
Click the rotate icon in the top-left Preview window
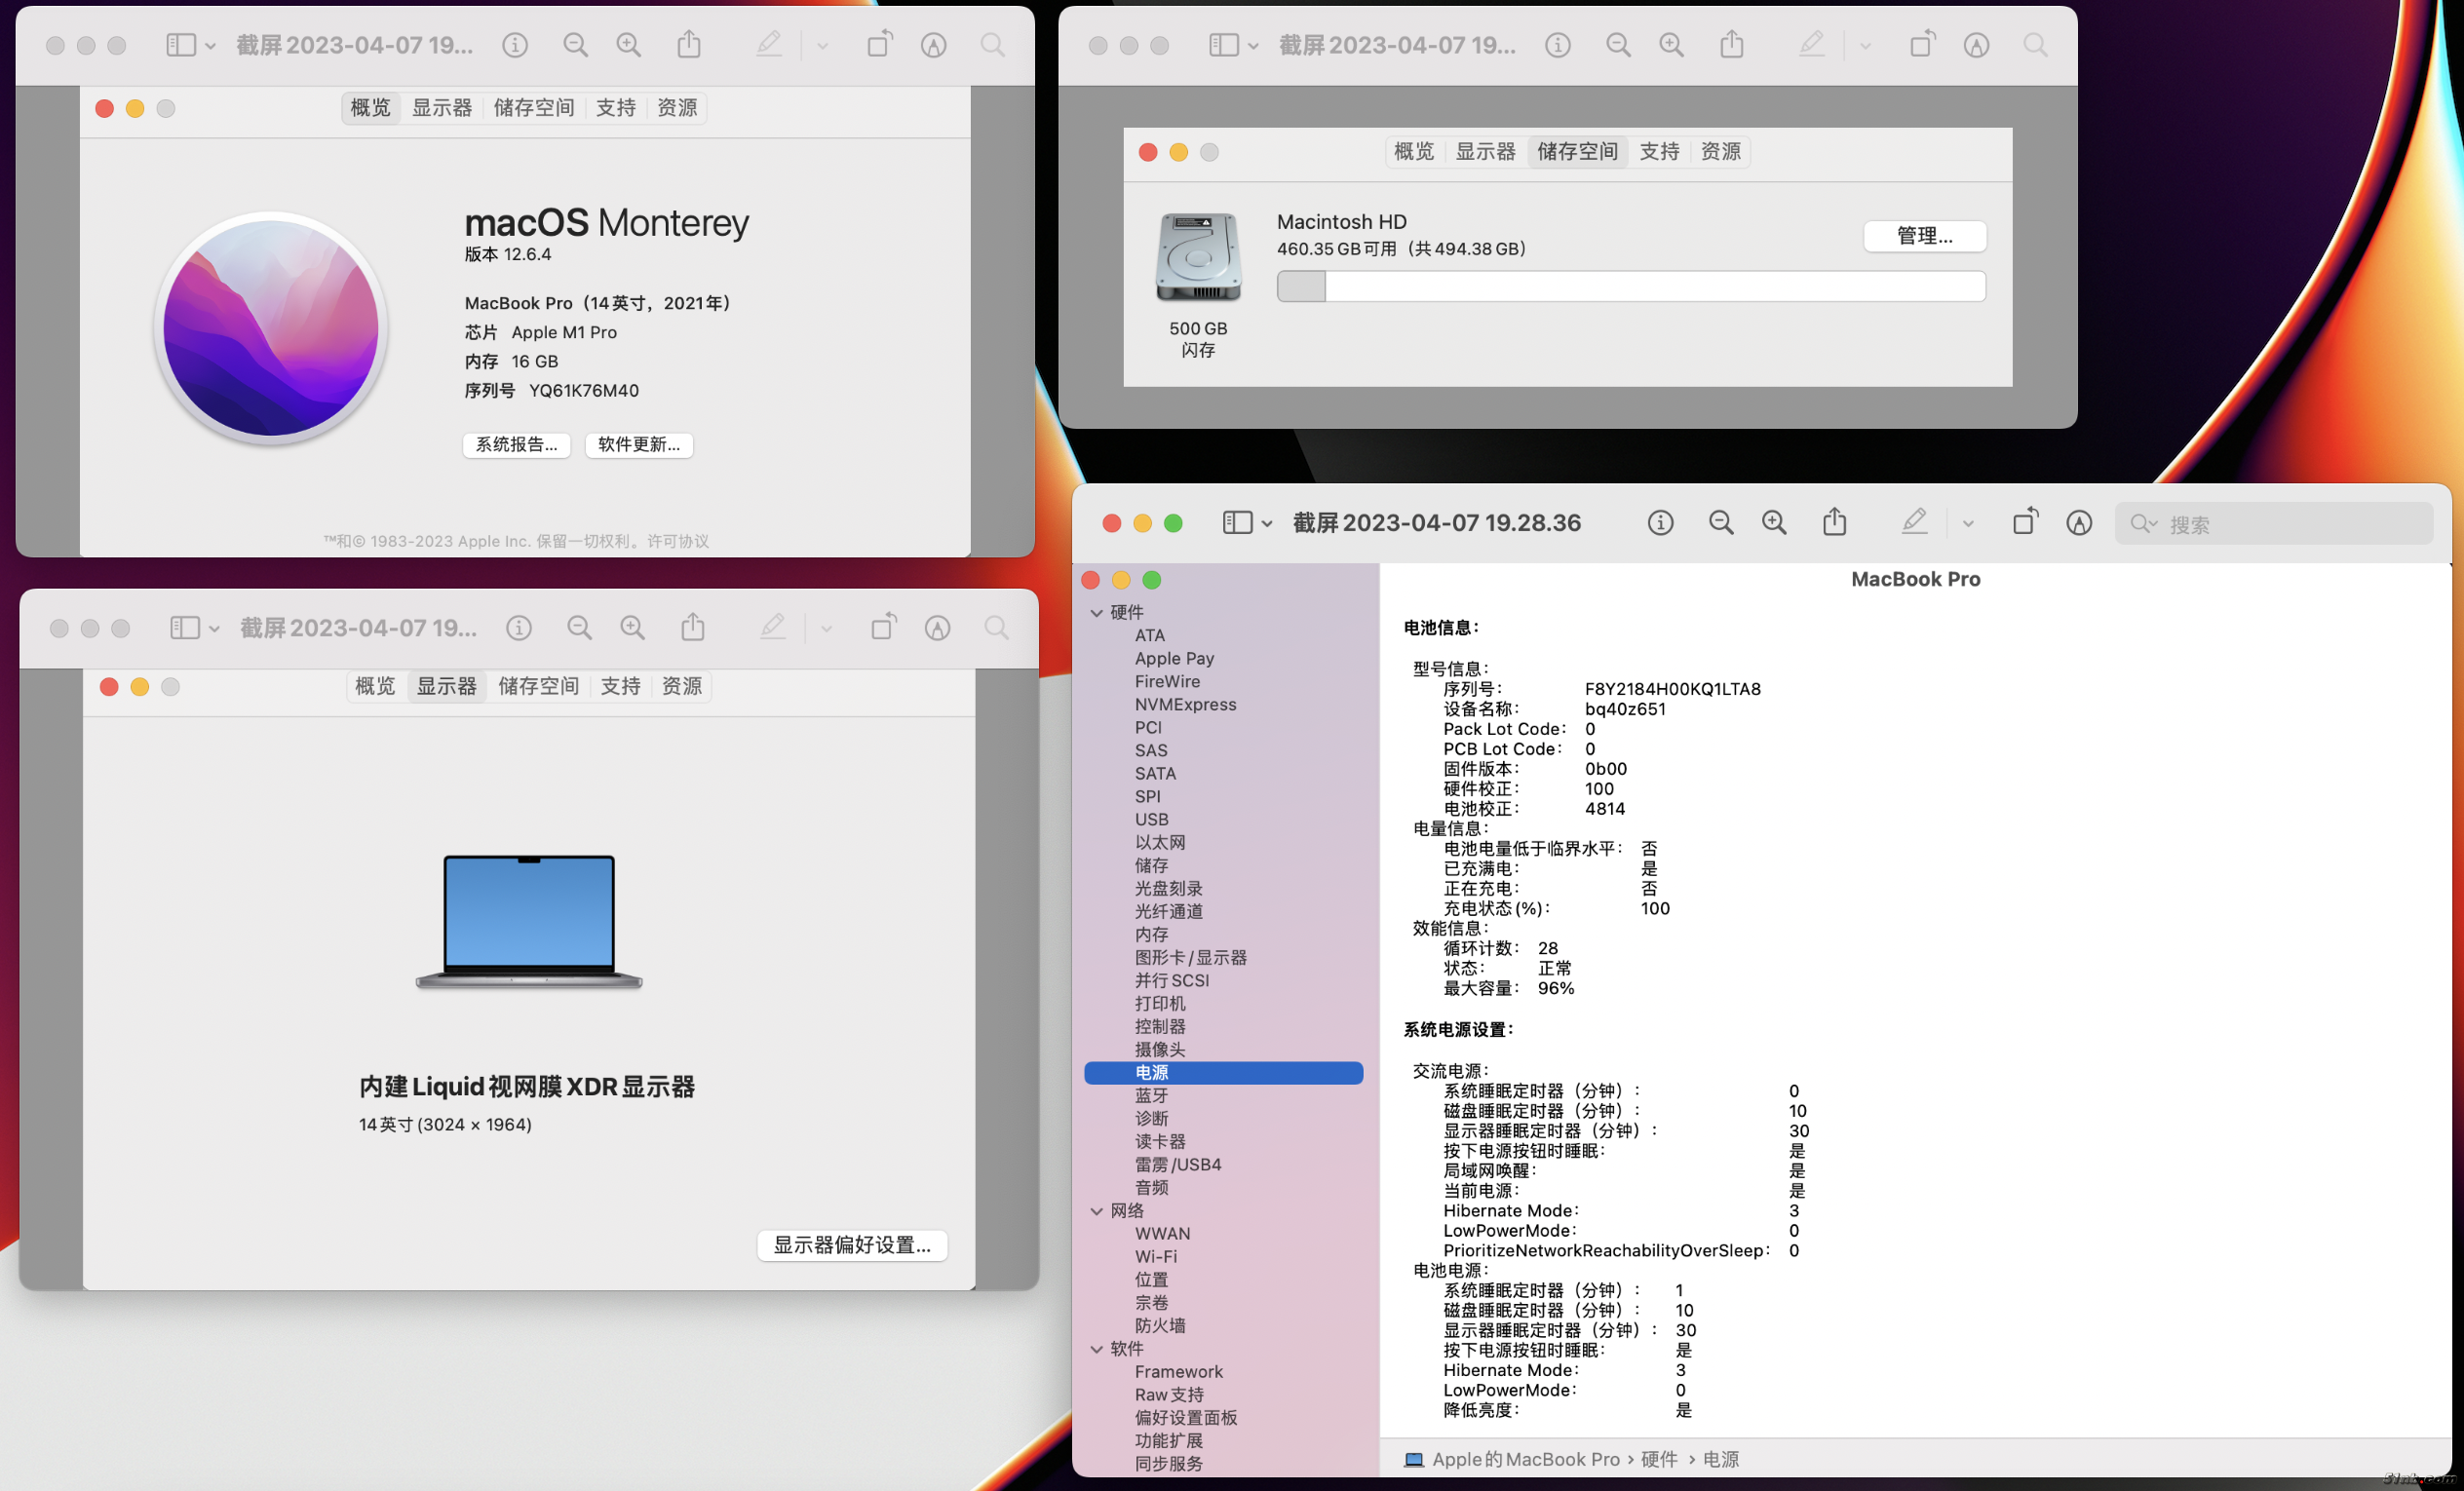879,43
